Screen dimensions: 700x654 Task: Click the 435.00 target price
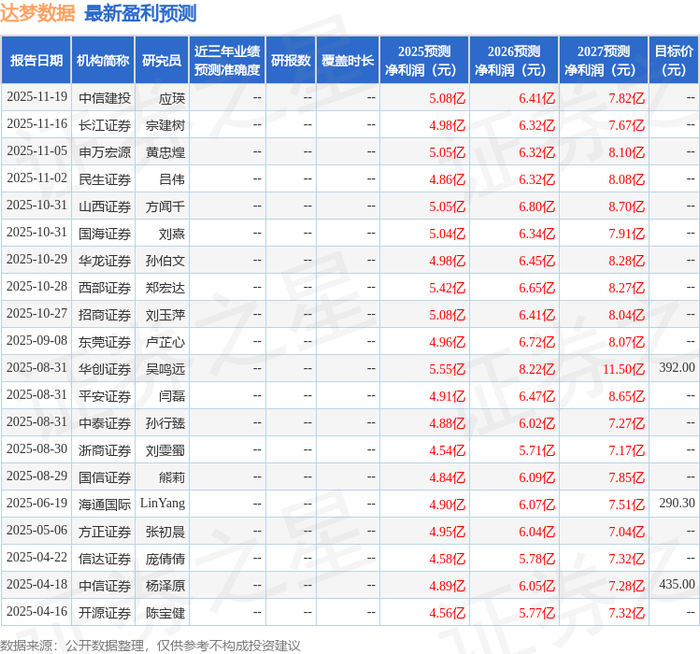click(x=677, y=584)
